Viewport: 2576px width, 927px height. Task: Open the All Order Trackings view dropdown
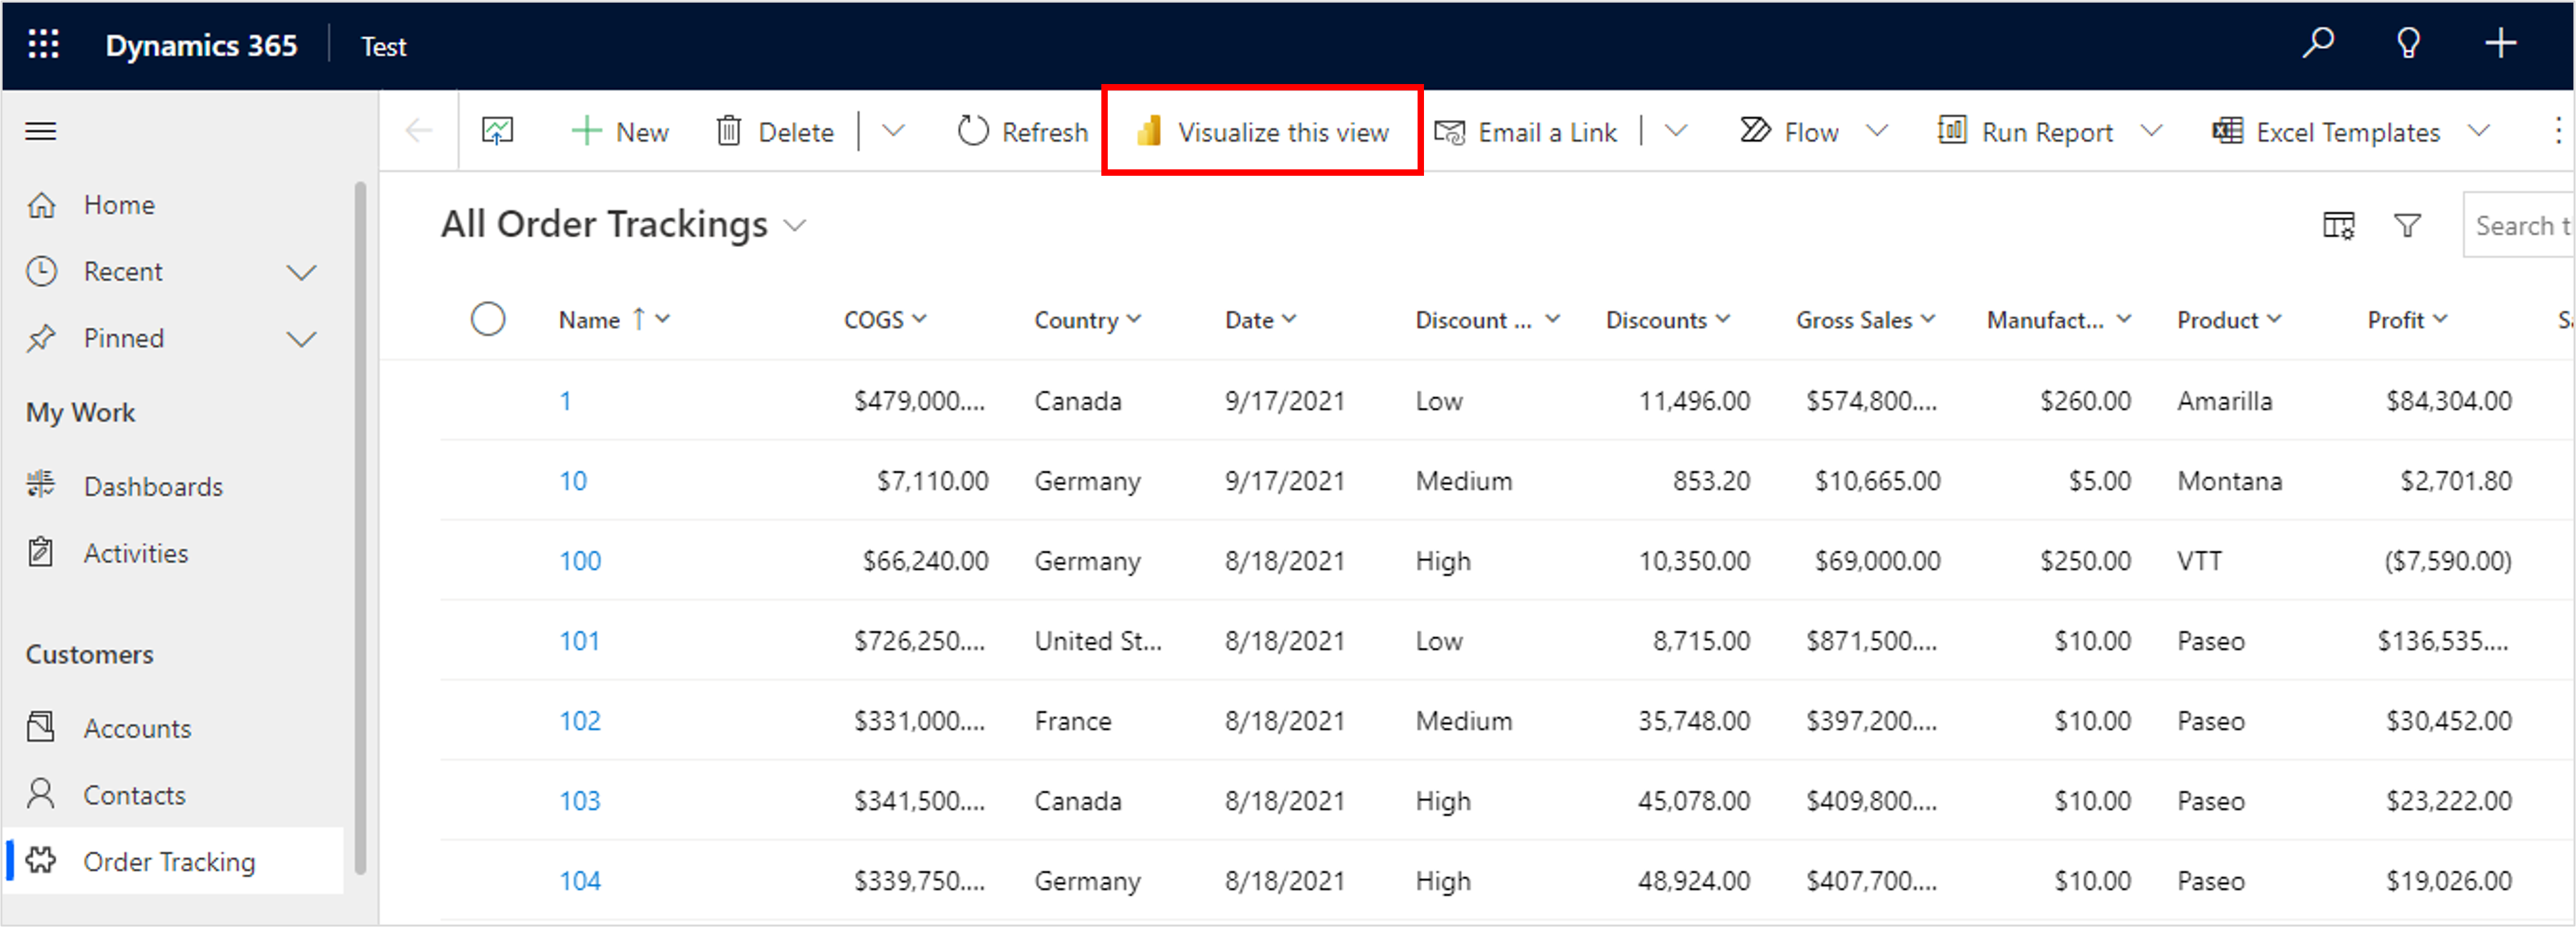coord(795,226)
